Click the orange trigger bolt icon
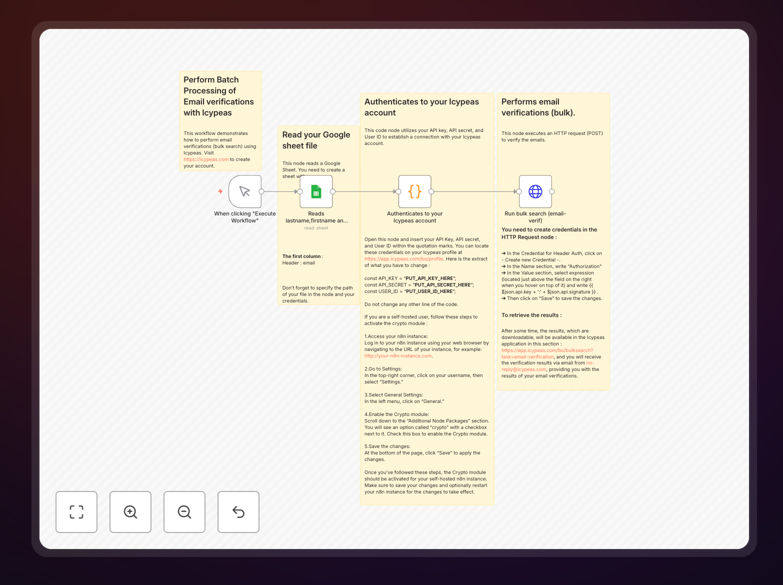This screenshot has width=783, height=585. pyautogui.click(x=220, y=191)
